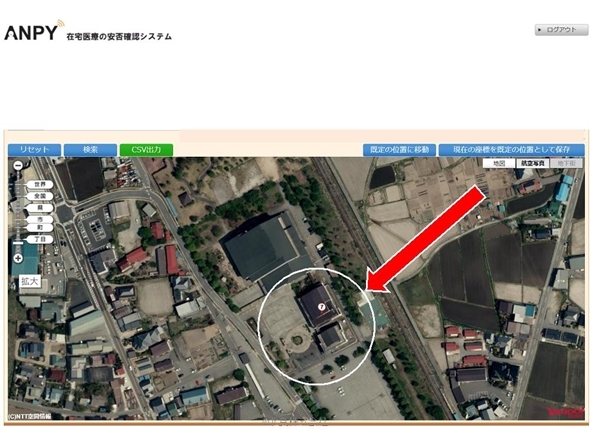Save current coordinates as default position
The image size is (590, 443).
tap(512, 150)
